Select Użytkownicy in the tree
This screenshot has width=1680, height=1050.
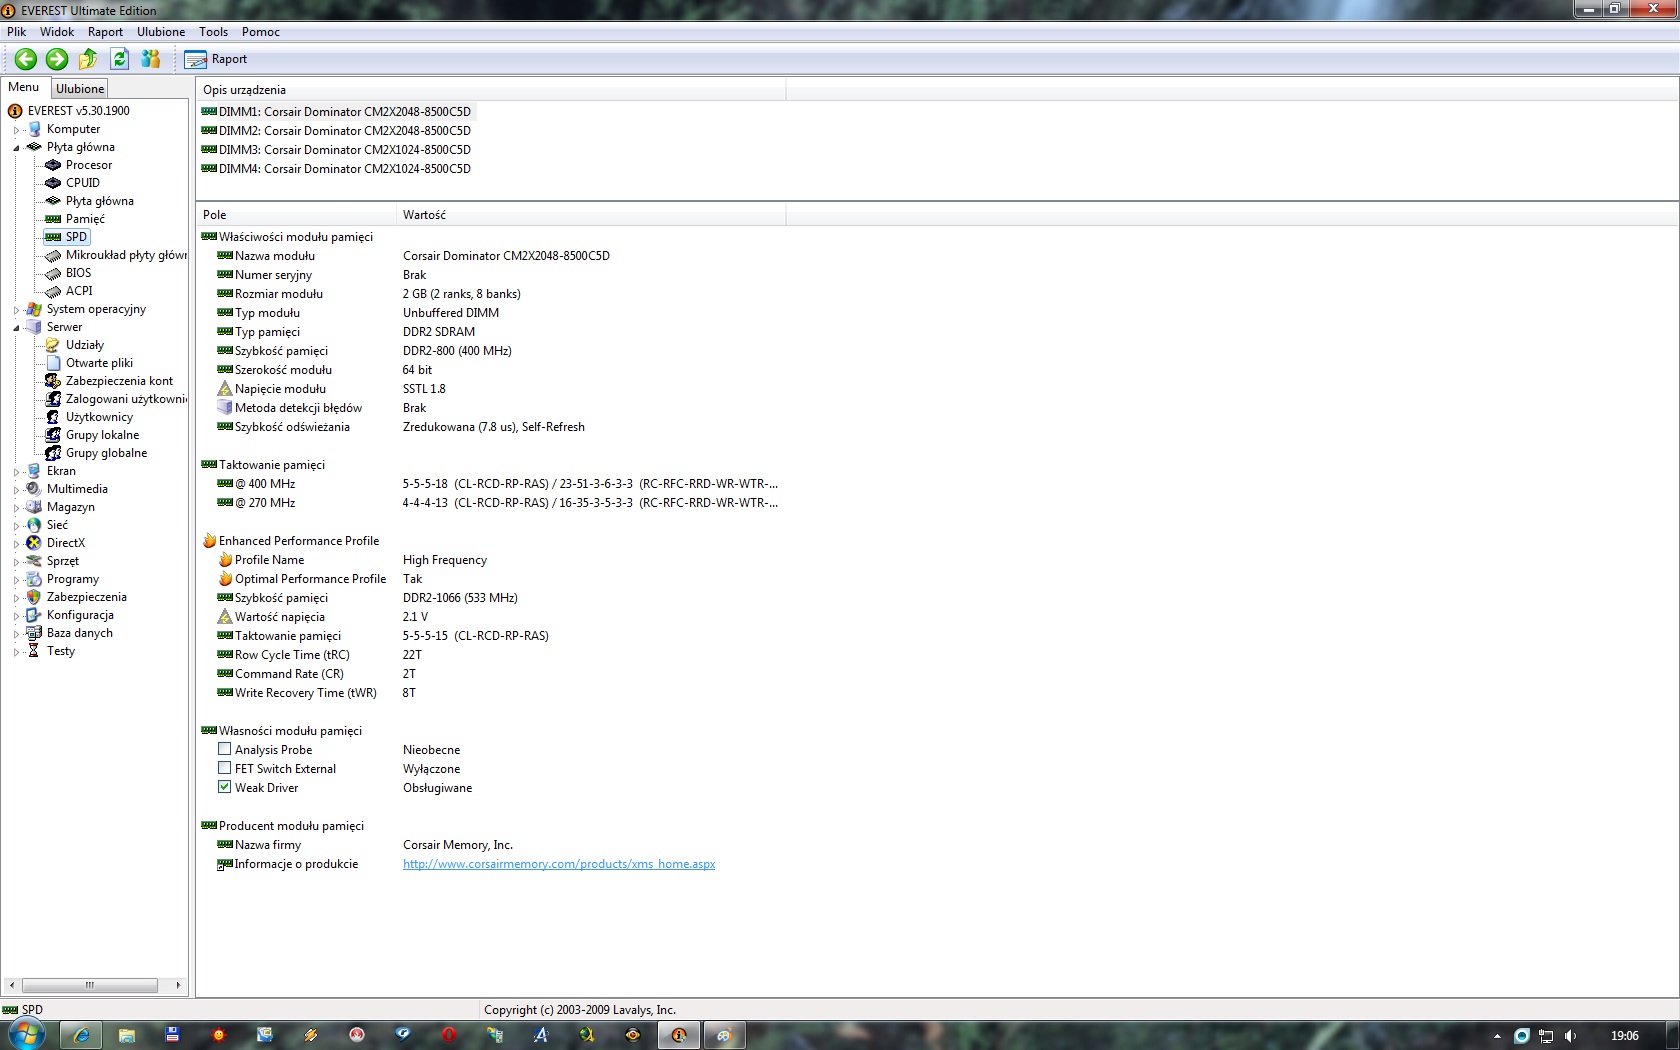[x=99, y=417]
